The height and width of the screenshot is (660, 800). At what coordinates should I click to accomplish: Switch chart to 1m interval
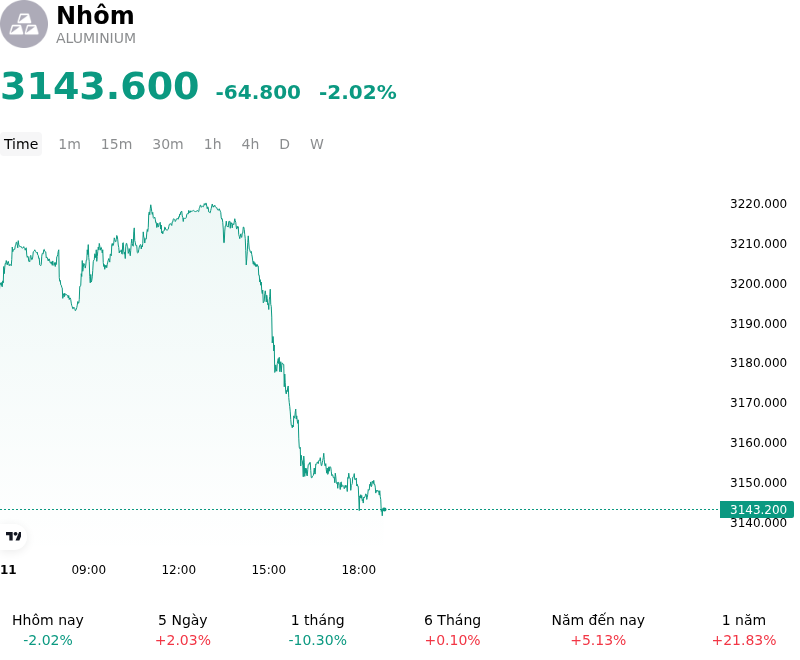coord(69,144)
